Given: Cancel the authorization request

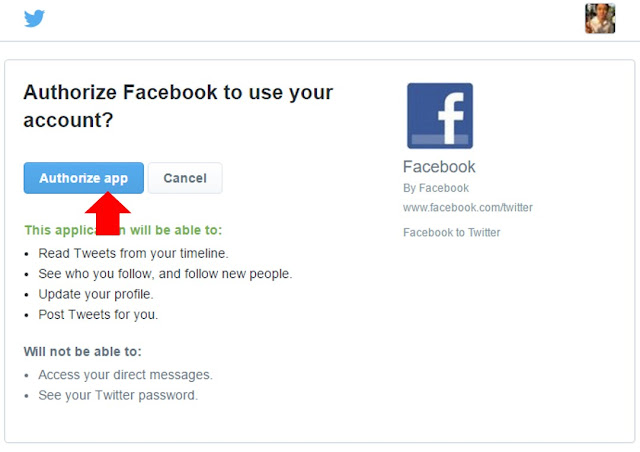Looking at the screenshot, I should [185, 178].
